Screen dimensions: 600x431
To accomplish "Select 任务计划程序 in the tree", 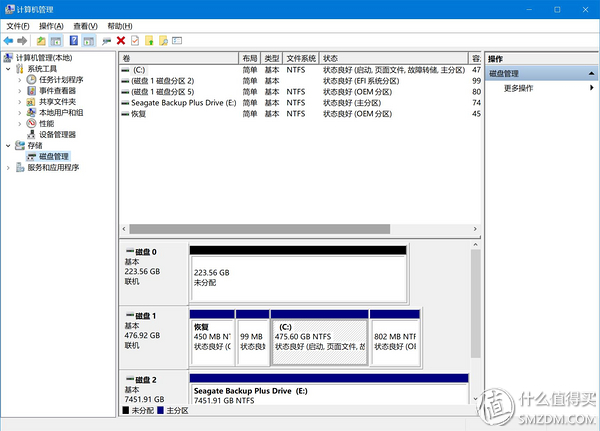I will [61, 80].
